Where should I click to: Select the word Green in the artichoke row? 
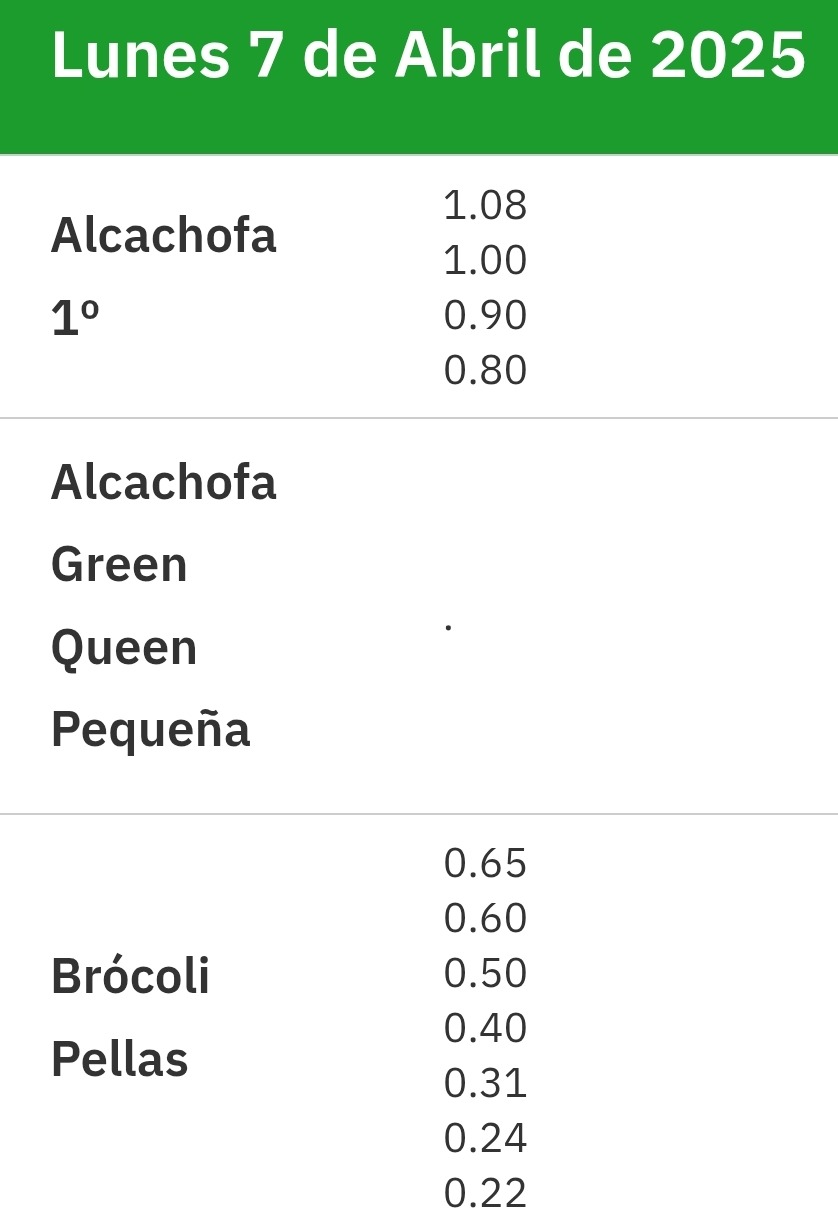(119, 564)
